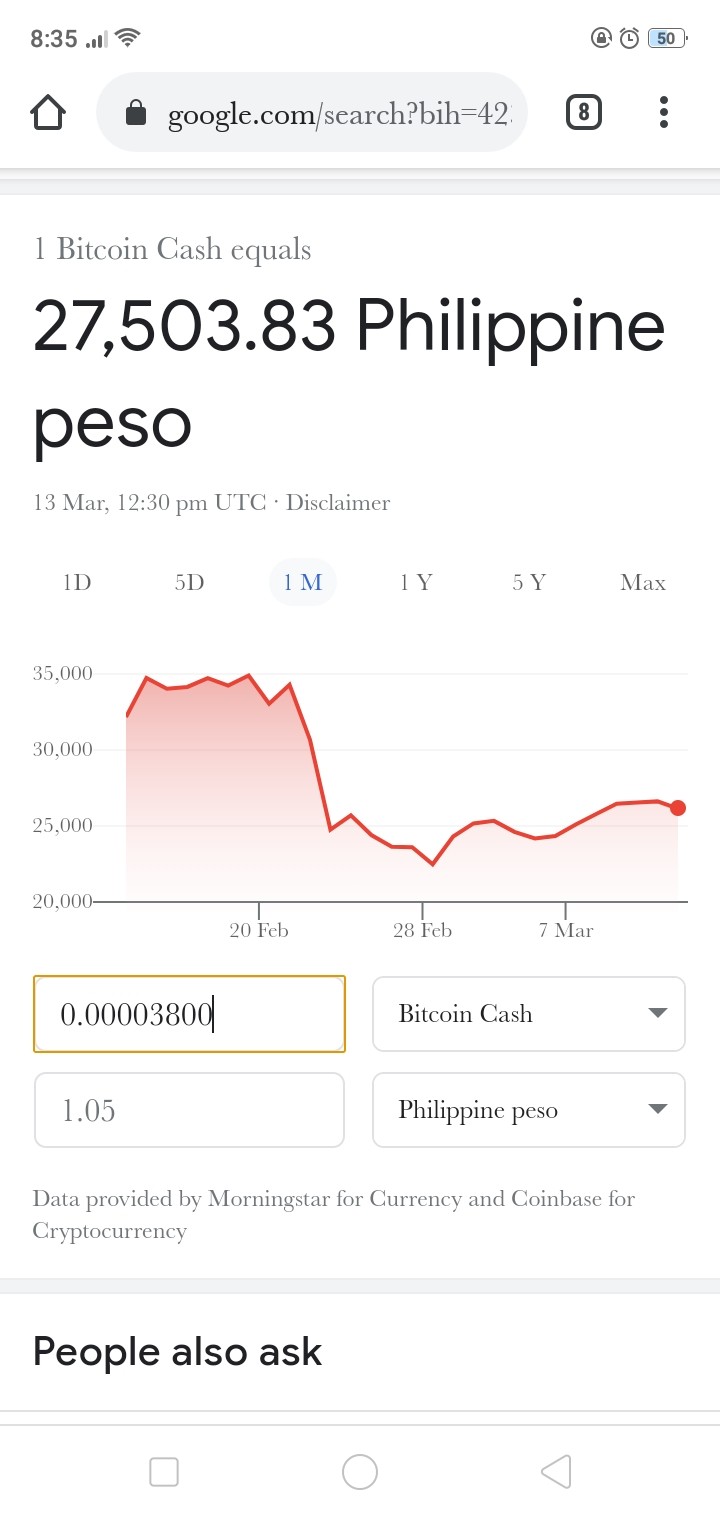720x1520 pixels.
Task: Show the Max time range chart
Action: point(643,583)
